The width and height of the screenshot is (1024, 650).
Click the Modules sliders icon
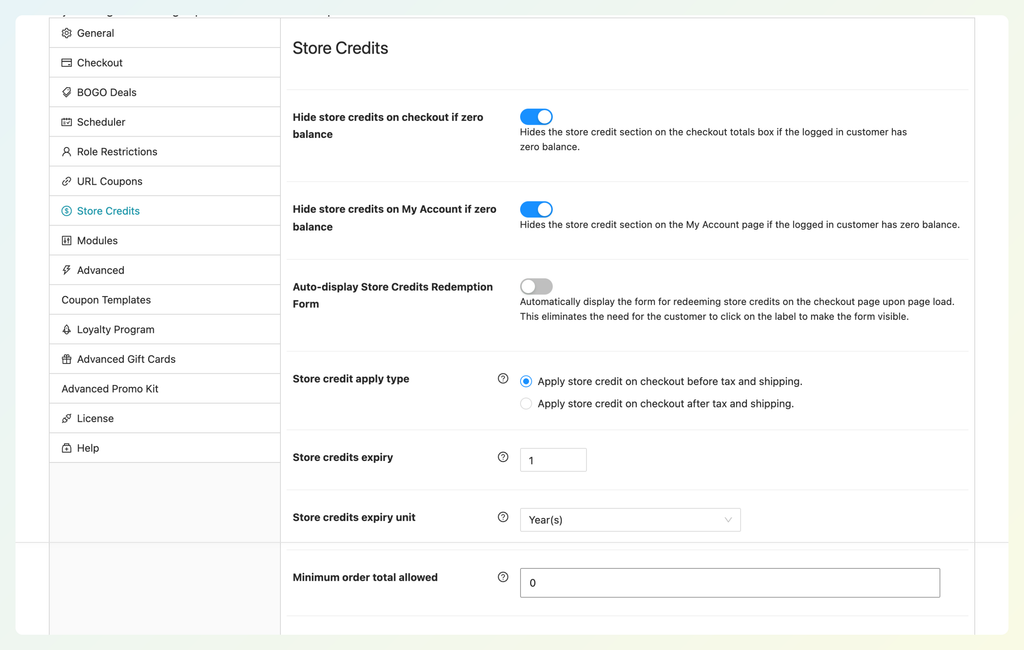click(66, 240)
